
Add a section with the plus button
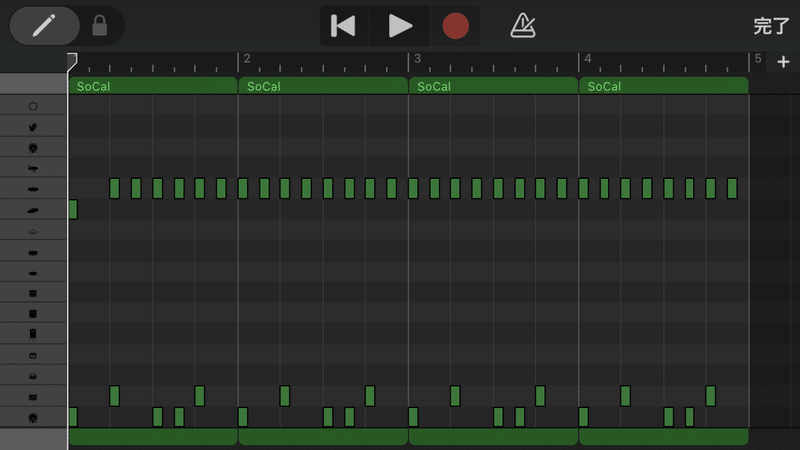click(783, 62)
